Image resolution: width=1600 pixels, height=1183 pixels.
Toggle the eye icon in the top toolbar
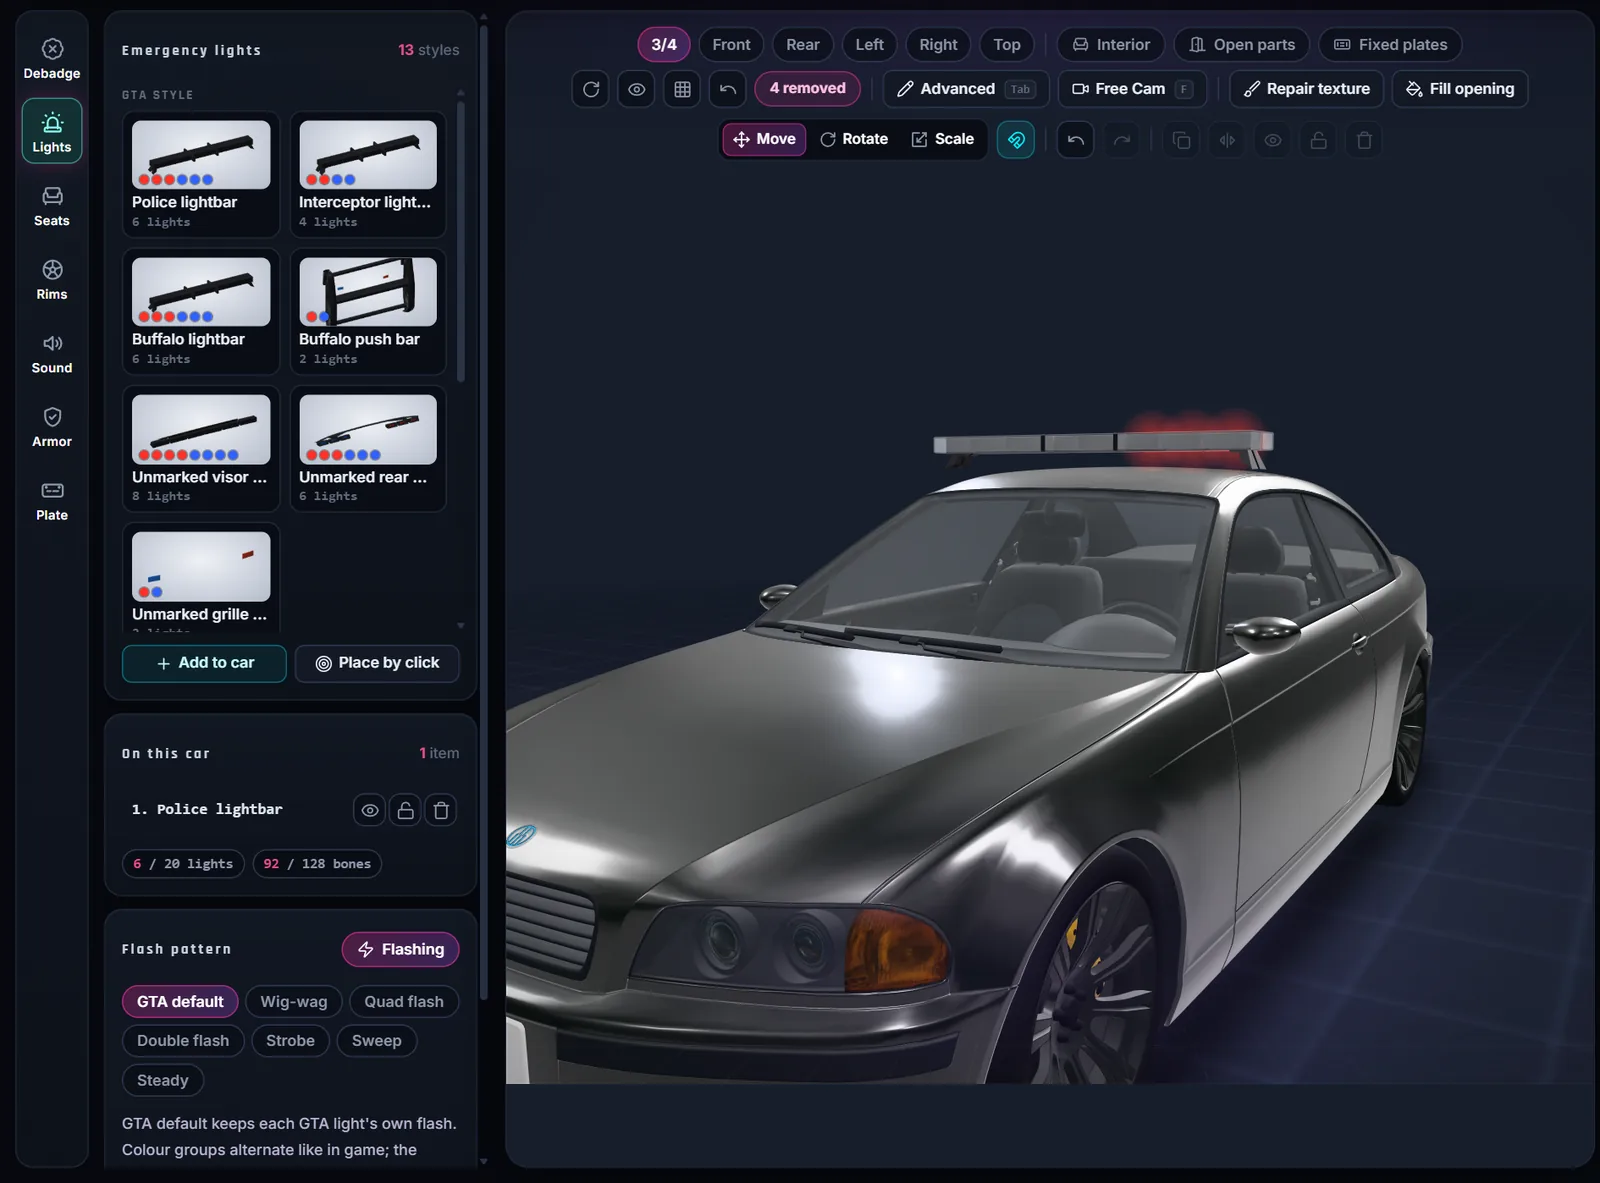[x=636, y=89]
